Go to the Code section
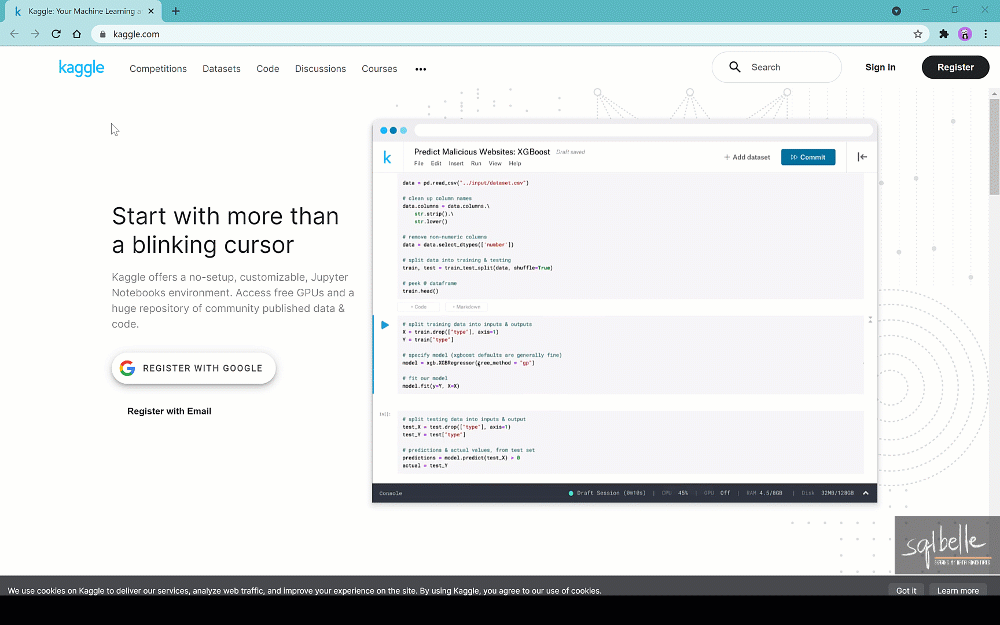Screen dimensions: 1000x625 [x=268, y=69]
